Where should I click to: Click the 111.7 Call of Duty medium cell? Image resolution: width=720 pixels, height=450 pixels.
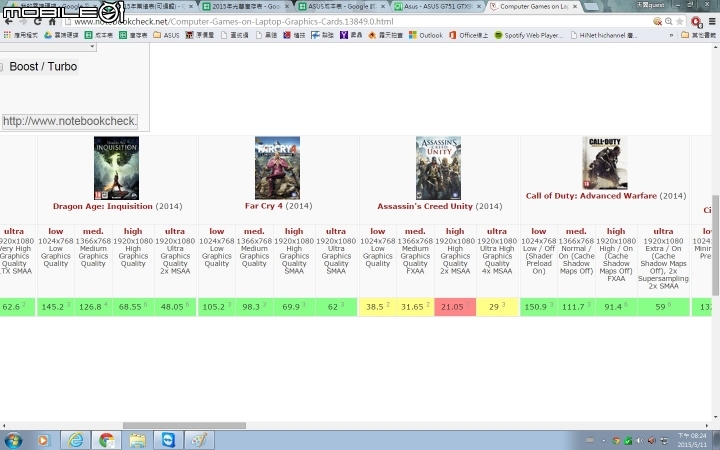point(576,307)
